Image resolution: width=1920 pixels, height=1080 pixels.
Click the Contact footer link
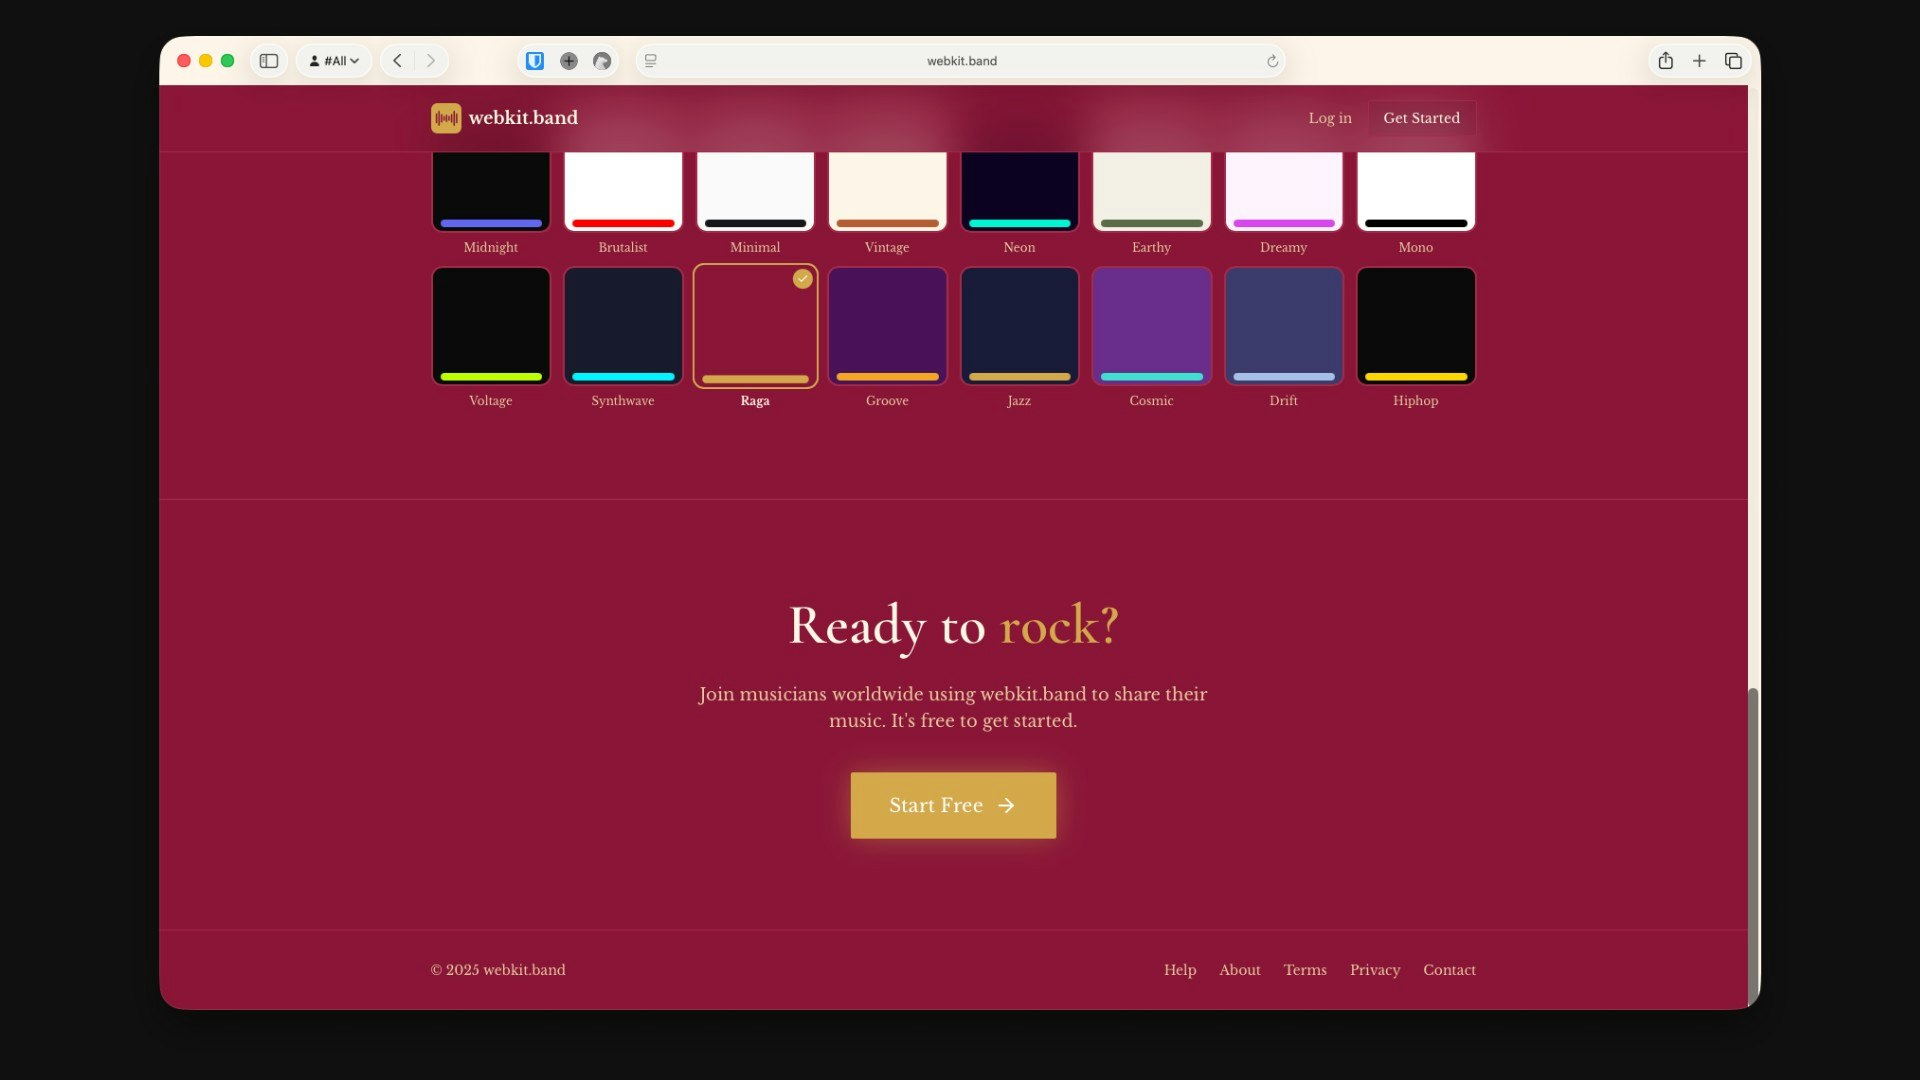[1449, 970]
